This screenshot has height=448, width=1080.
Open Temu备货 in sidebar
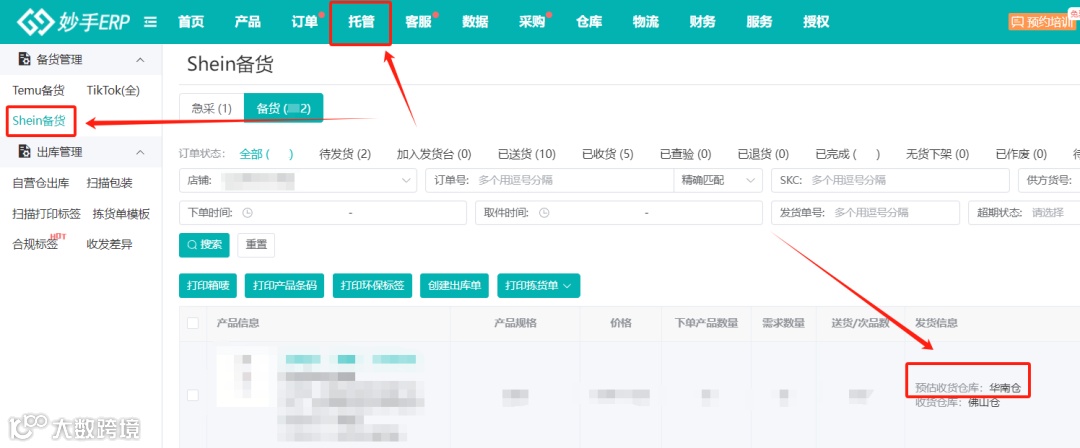click(x=39, y=90)
